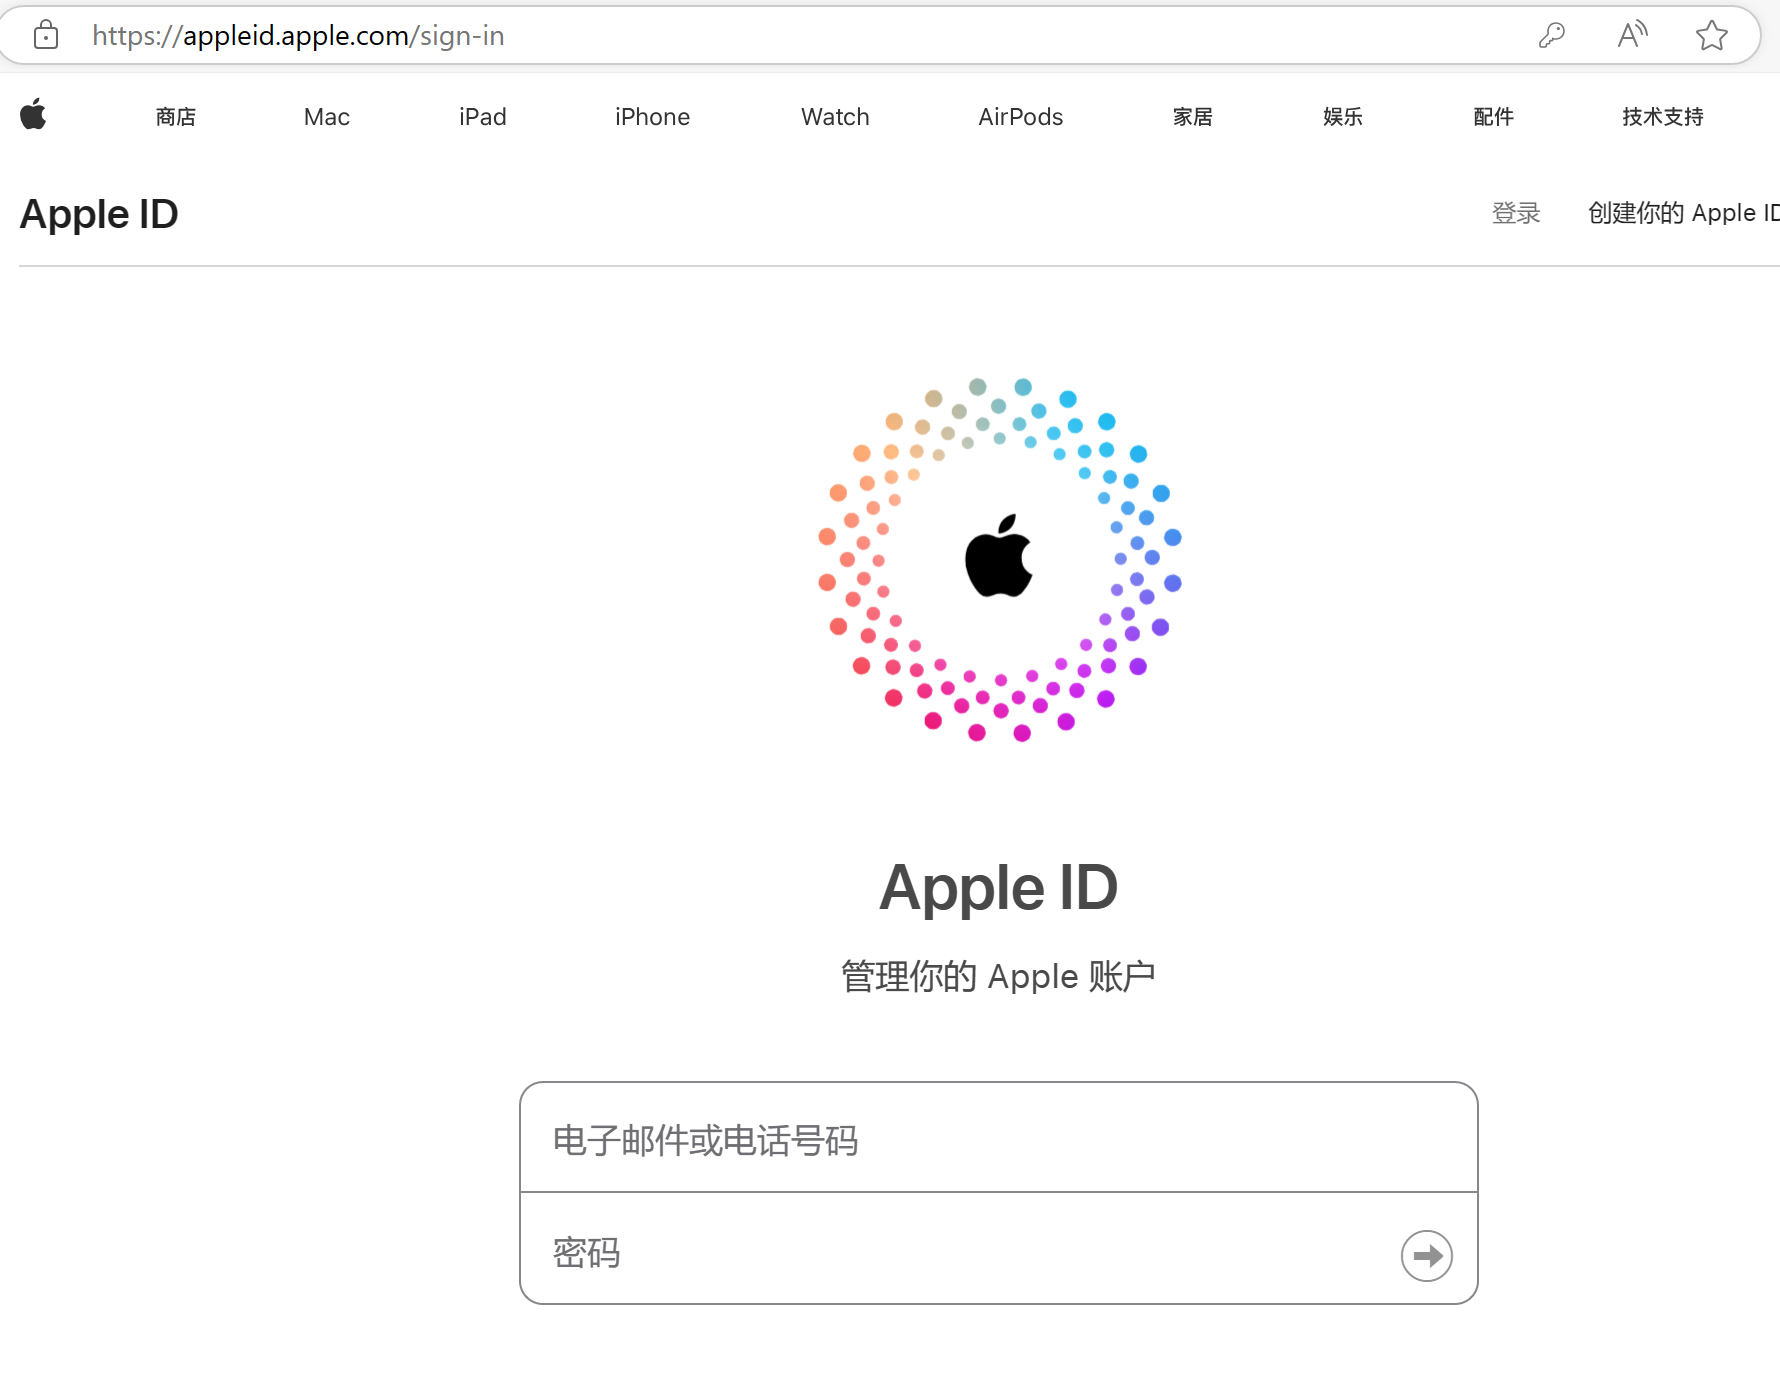The image size is (1780, 1376).
Task: Navigate to AirPods page
Action: tap(1020, 117)
